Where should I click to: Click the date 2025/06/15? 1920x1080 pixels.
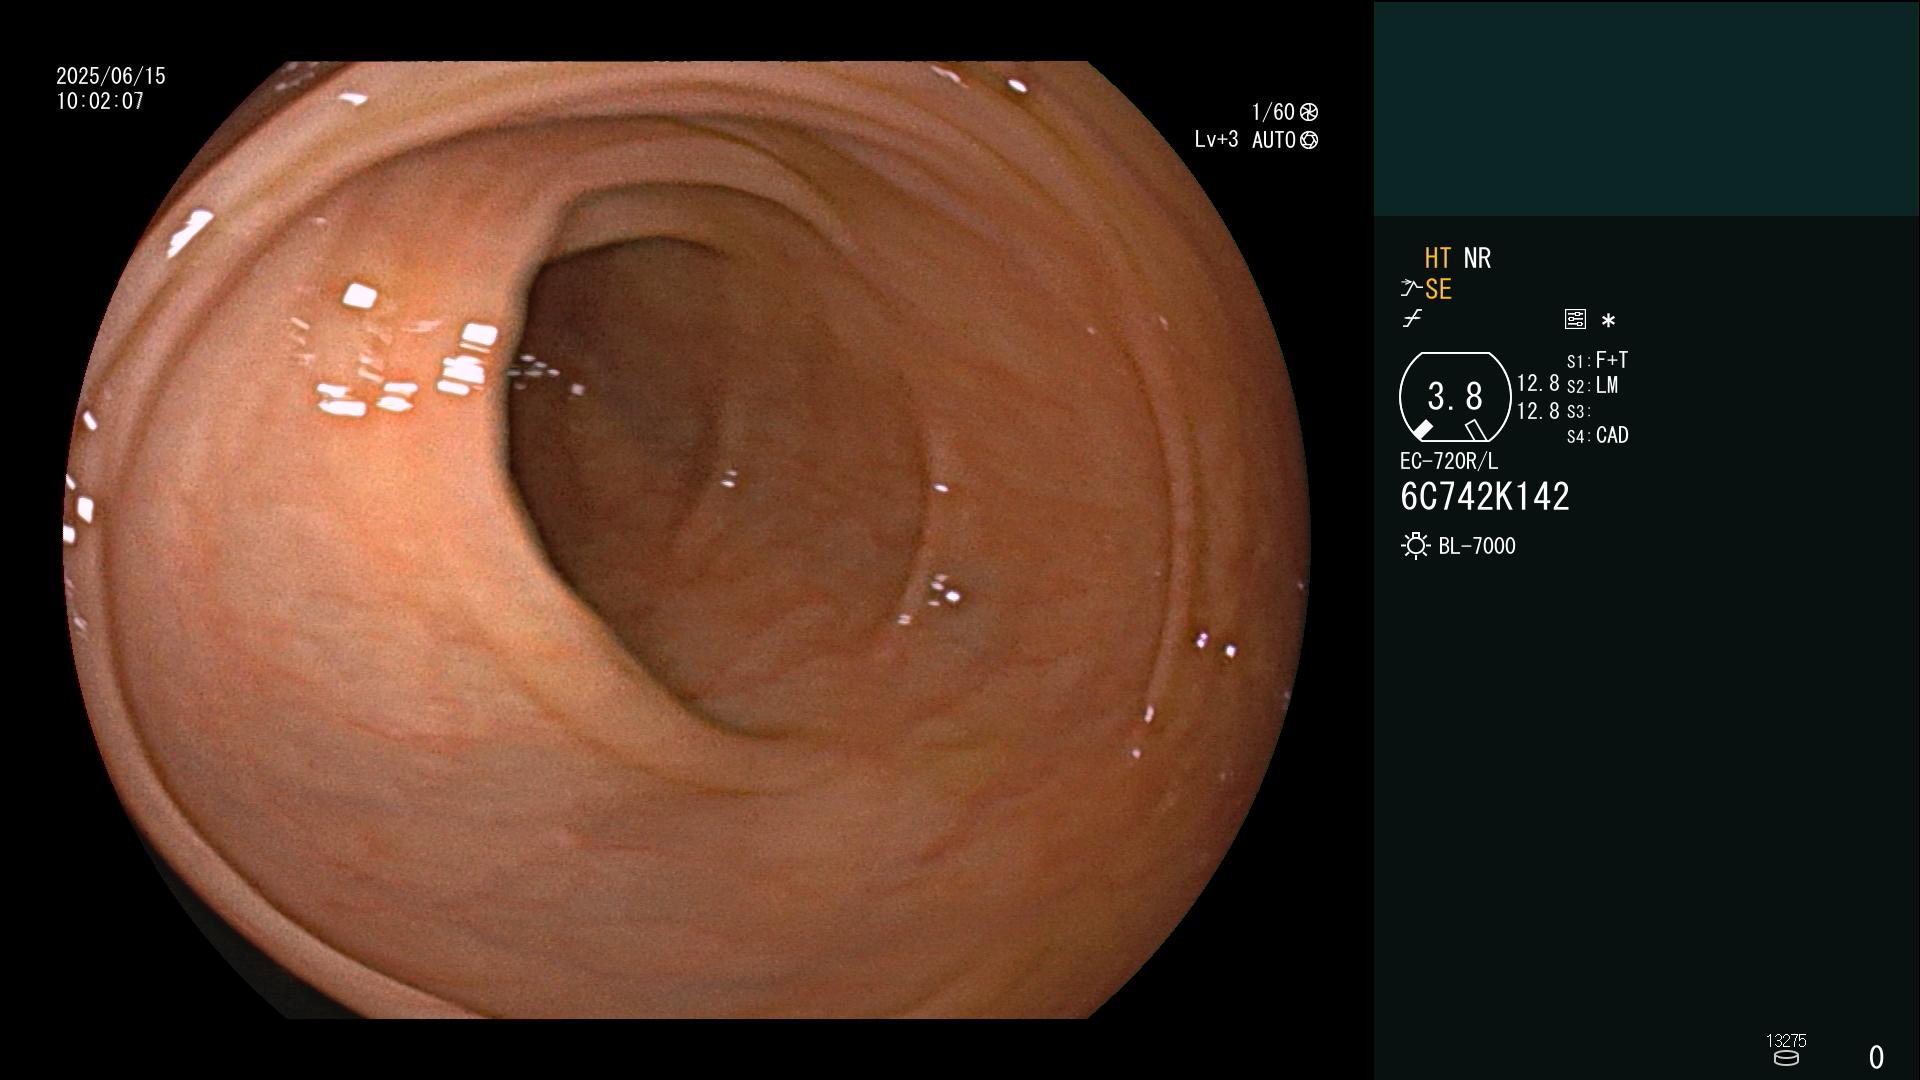tap(111, 76)
